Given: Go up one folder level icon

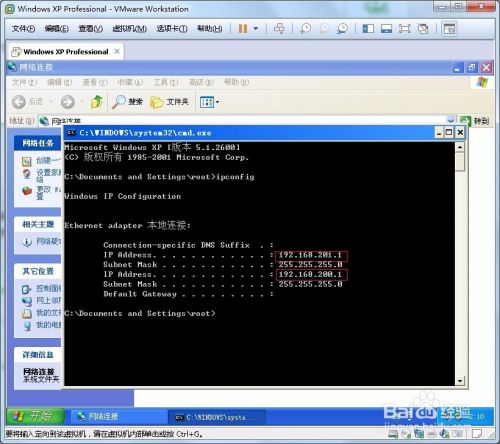Looking at the screenshot, I should click(97, 102).
